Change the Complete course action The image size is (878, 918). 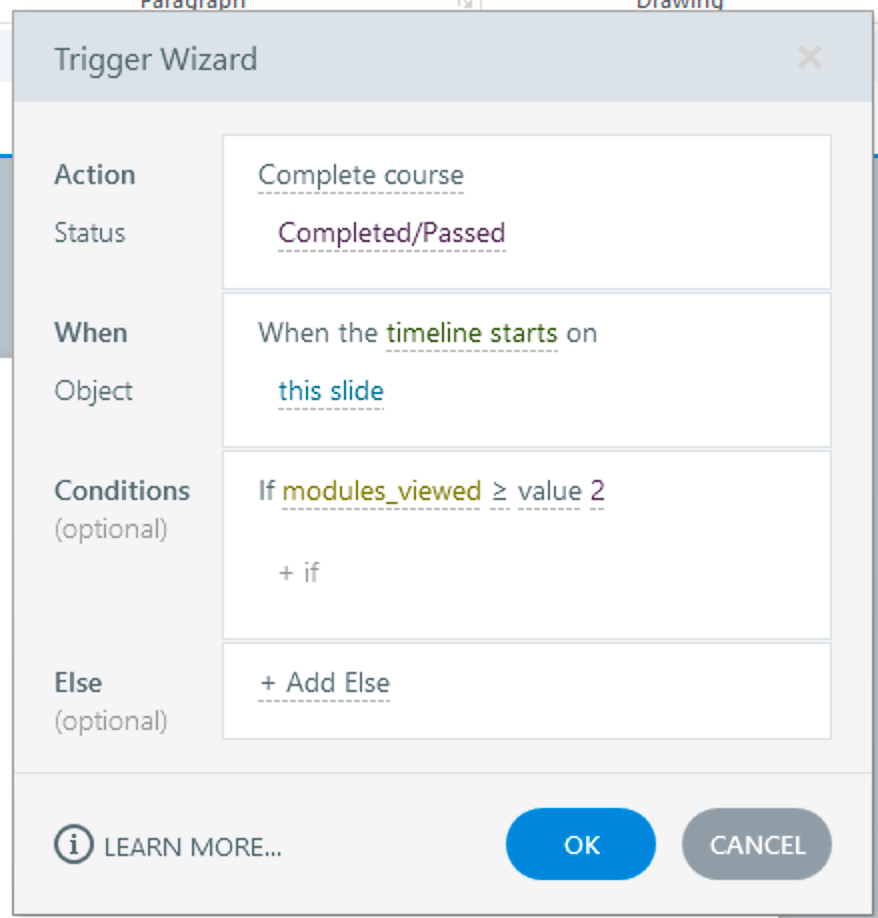coord(360,176)
